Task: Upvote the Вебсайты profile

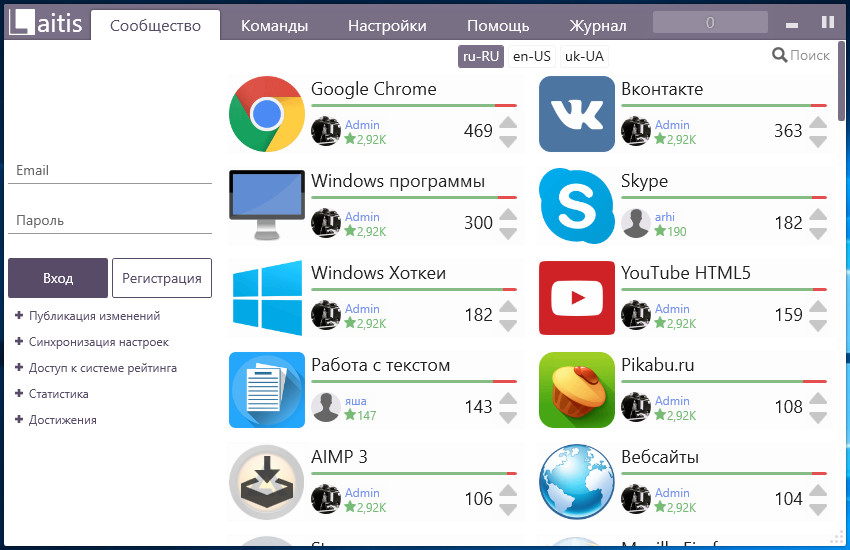Action: [818, 491]
